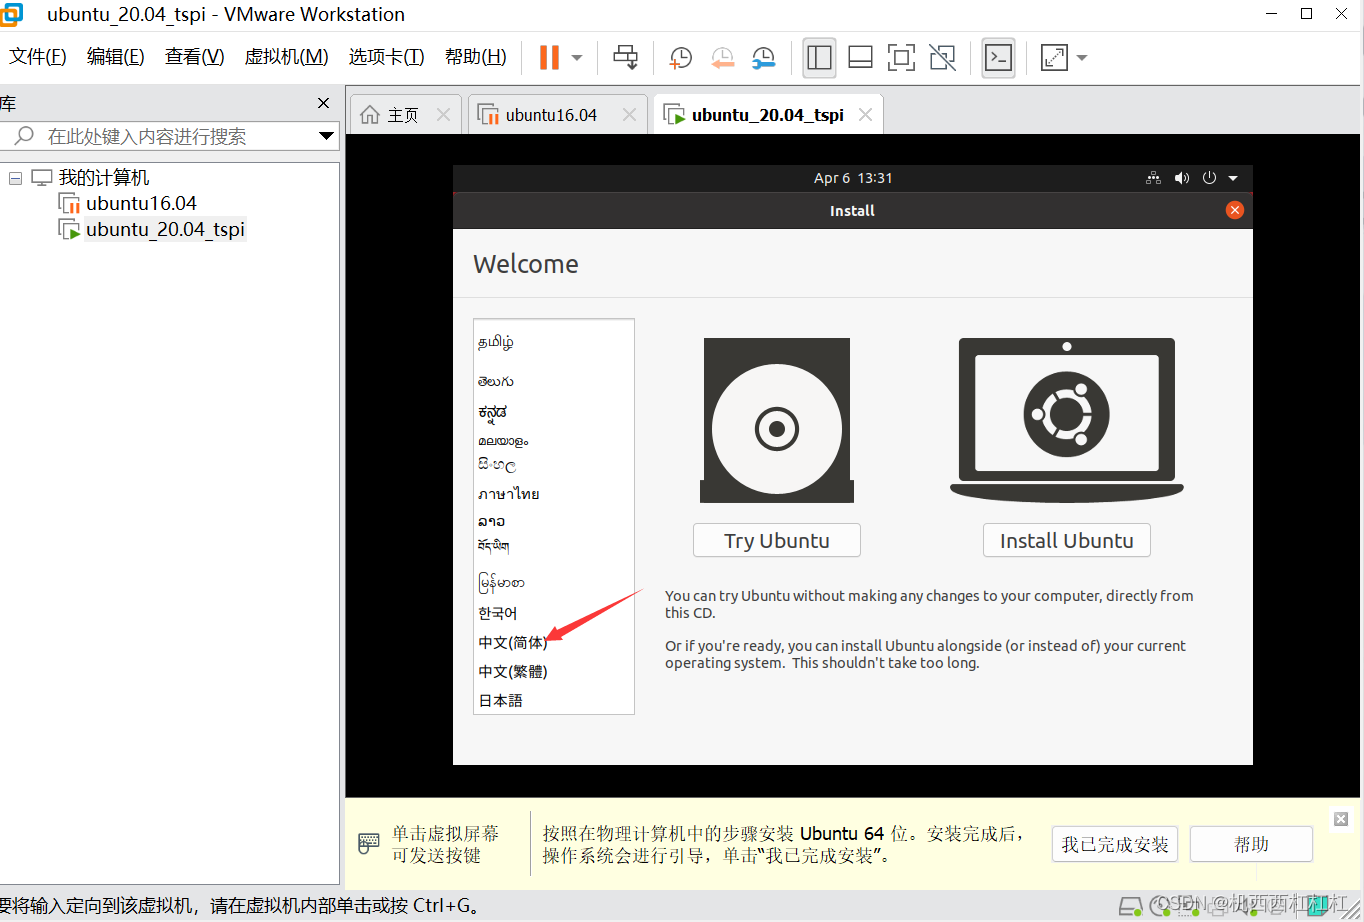Dismiss the yellow installation hint bar

[x=1341, y=819]
